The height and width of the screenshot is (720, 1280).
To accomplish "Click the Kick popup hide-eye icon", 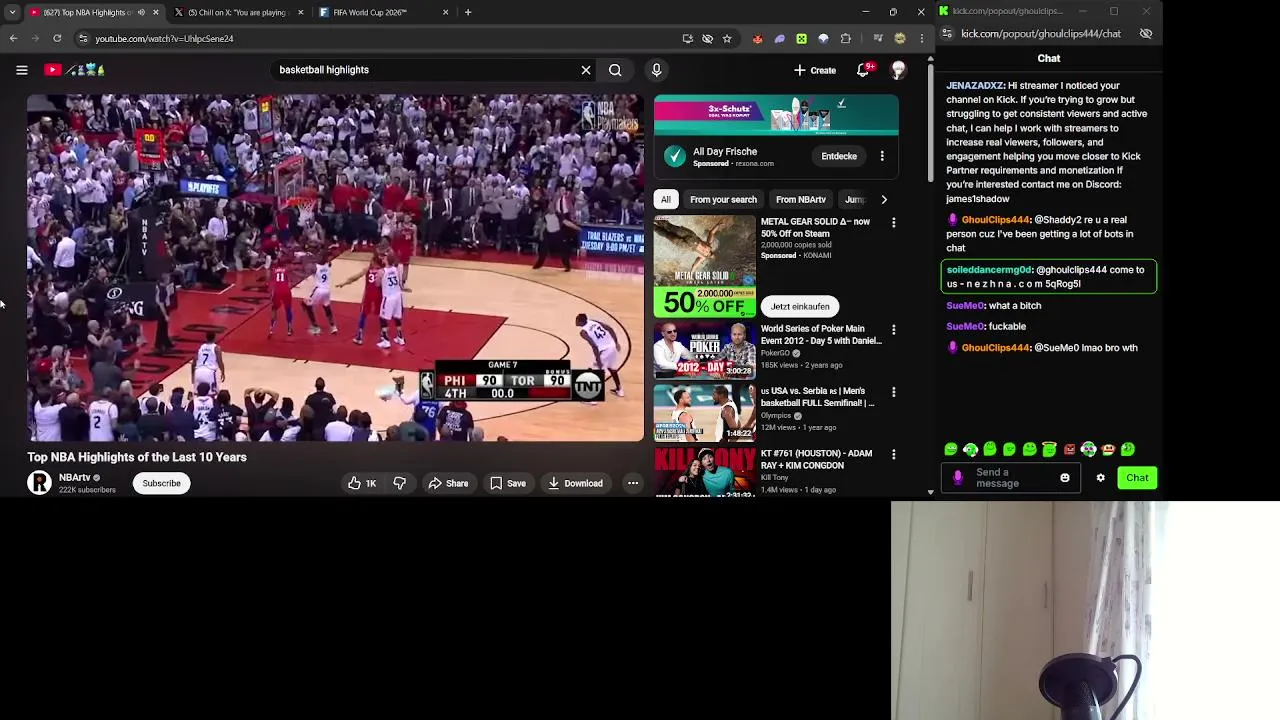I will tap(1146, 34).
